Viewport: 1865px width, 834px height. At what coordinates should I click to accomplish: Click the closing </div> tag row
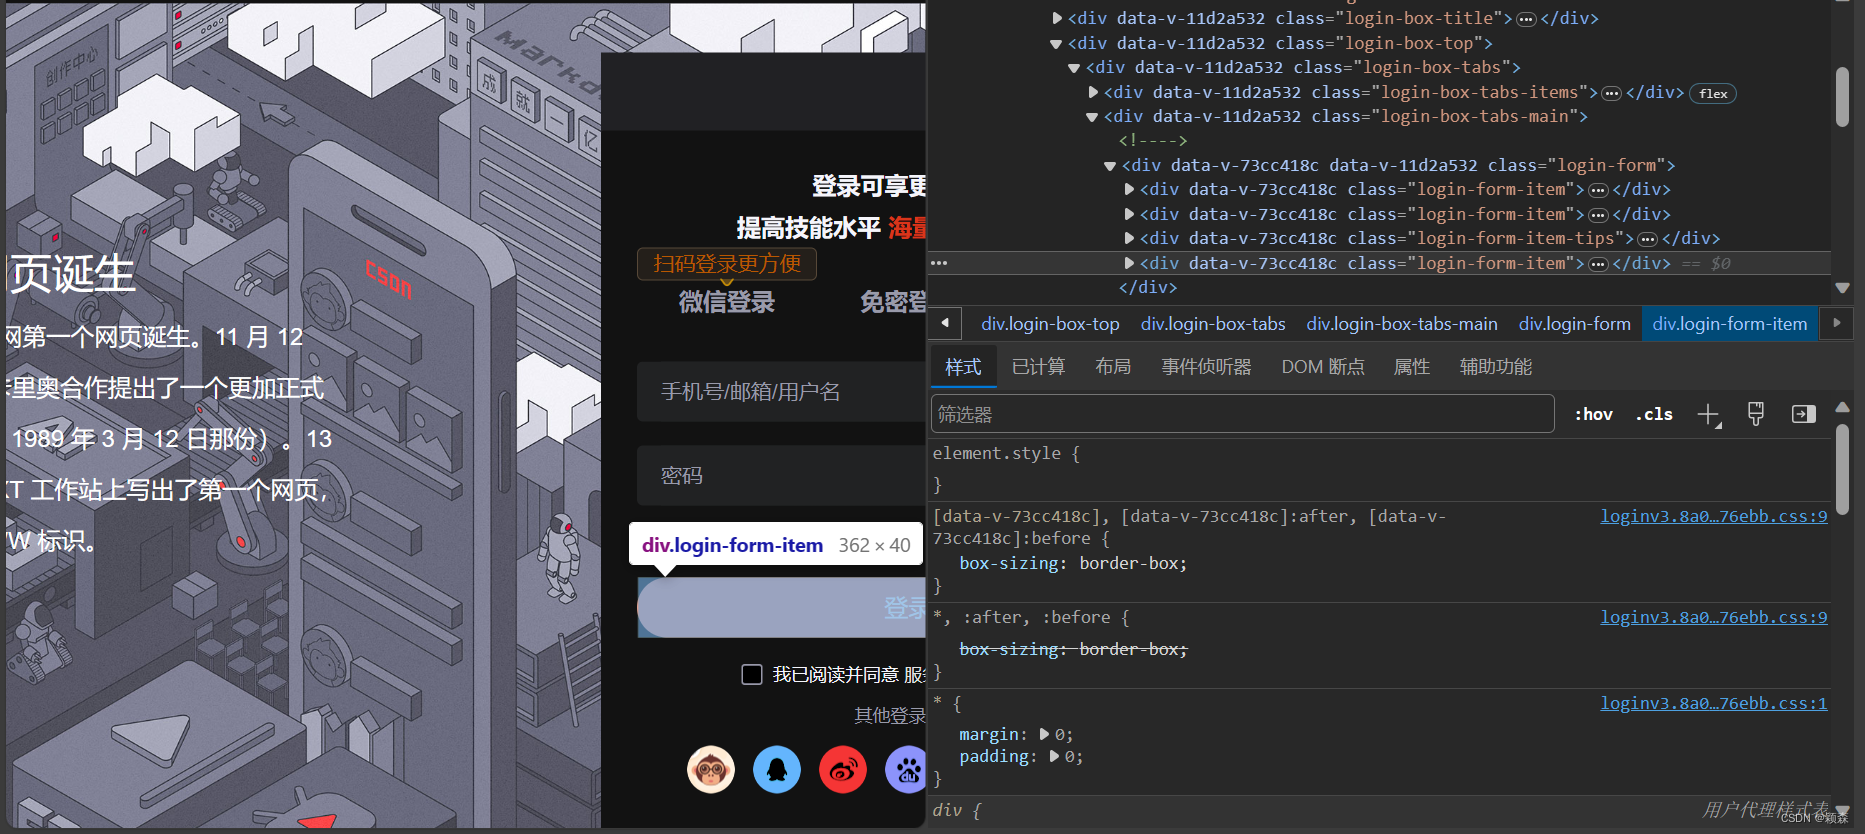click(x=1148, y=288)
